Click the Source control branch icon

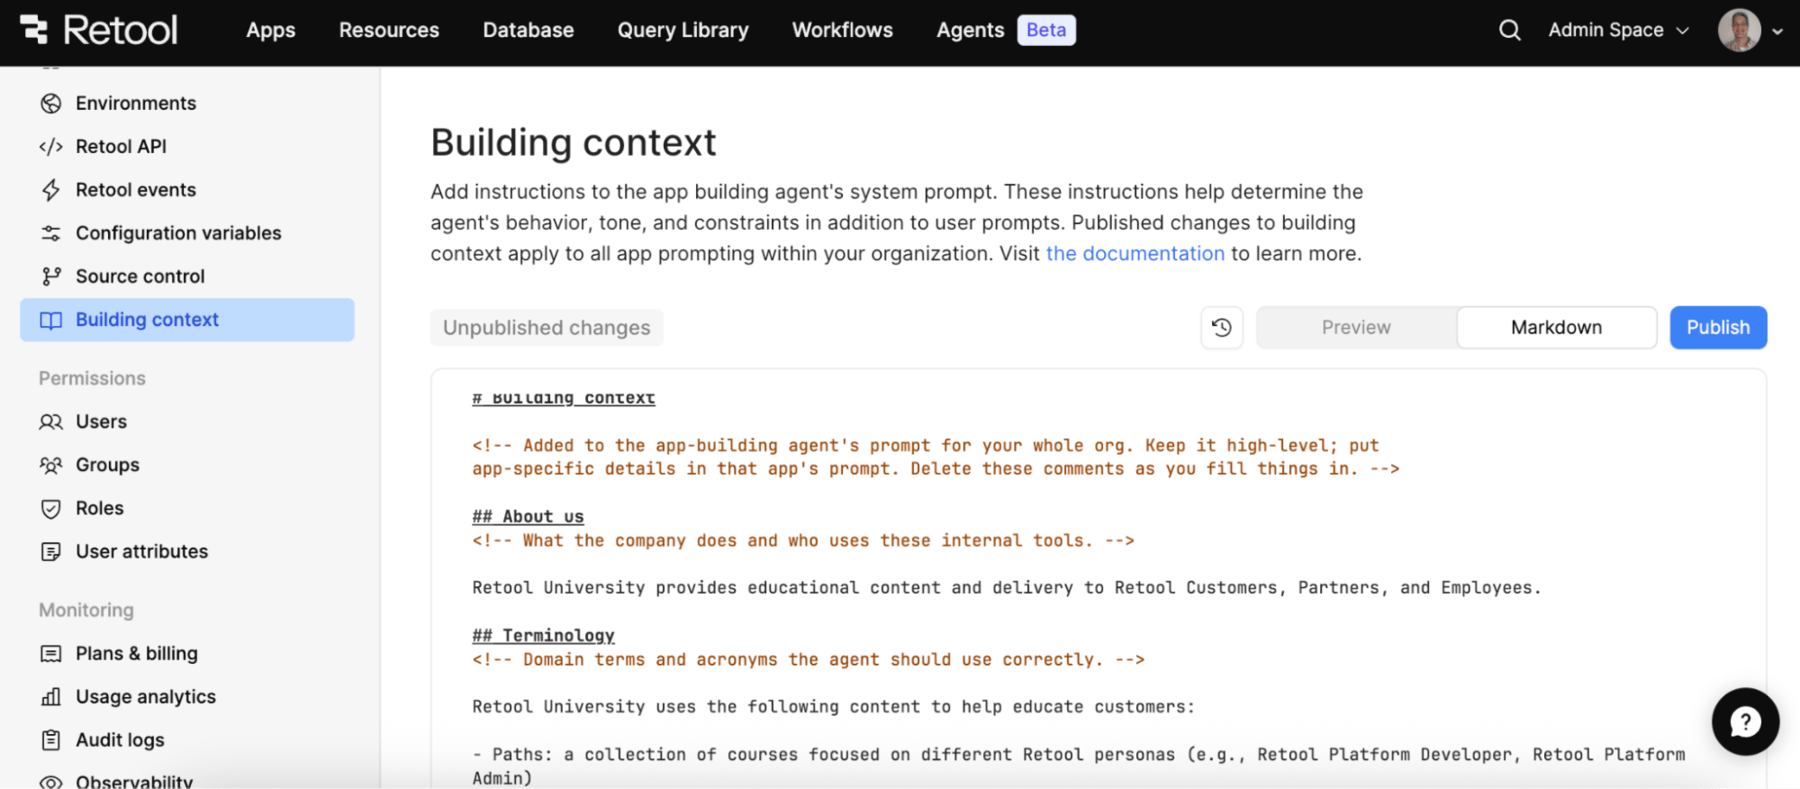click(x=51, y=276)
